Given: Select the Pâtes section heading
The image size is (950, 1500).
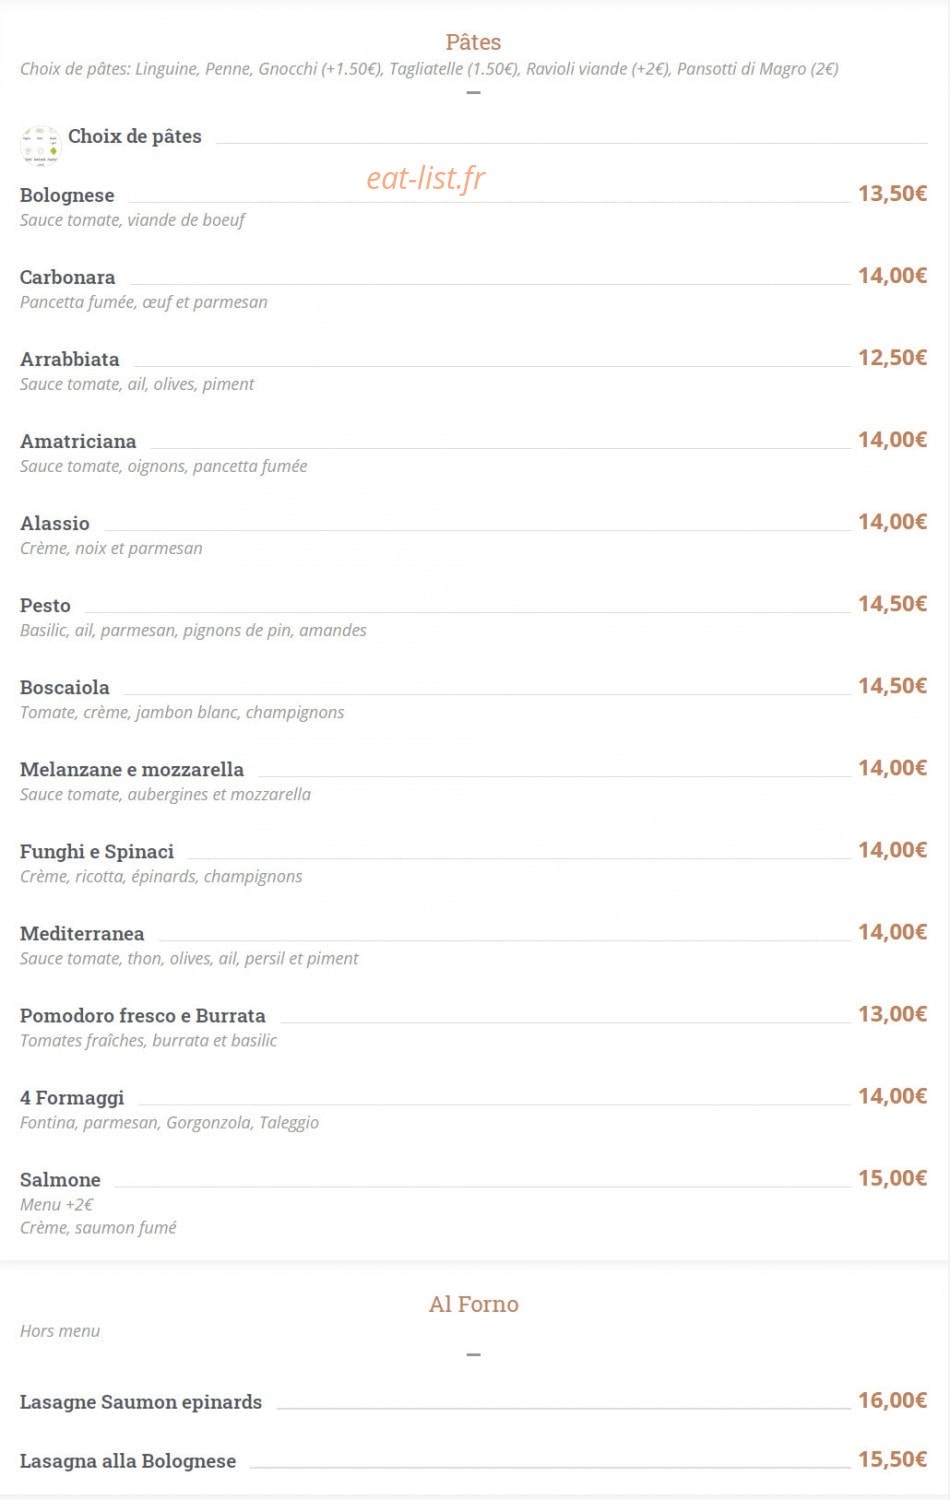Looking at the screenshot, I should (474, 42).
